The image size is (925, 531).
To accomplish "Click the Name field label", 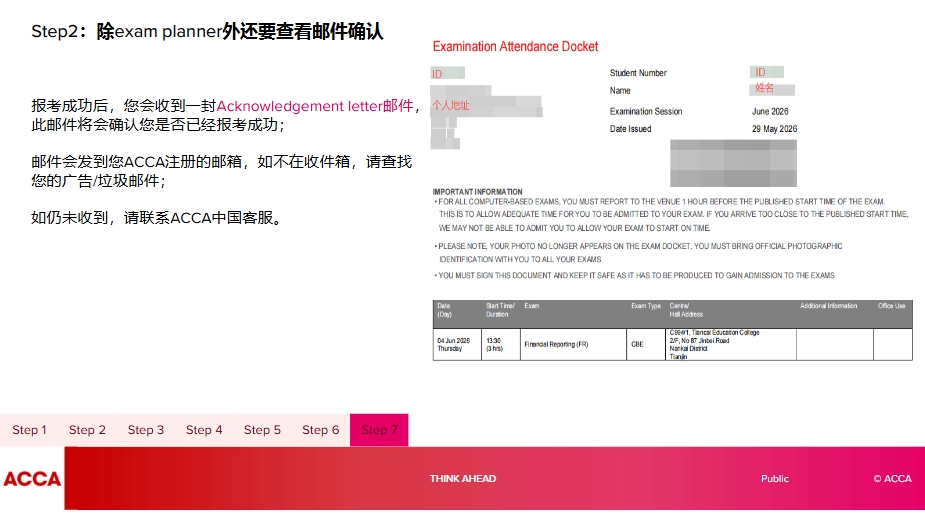I will coord(620,91).
